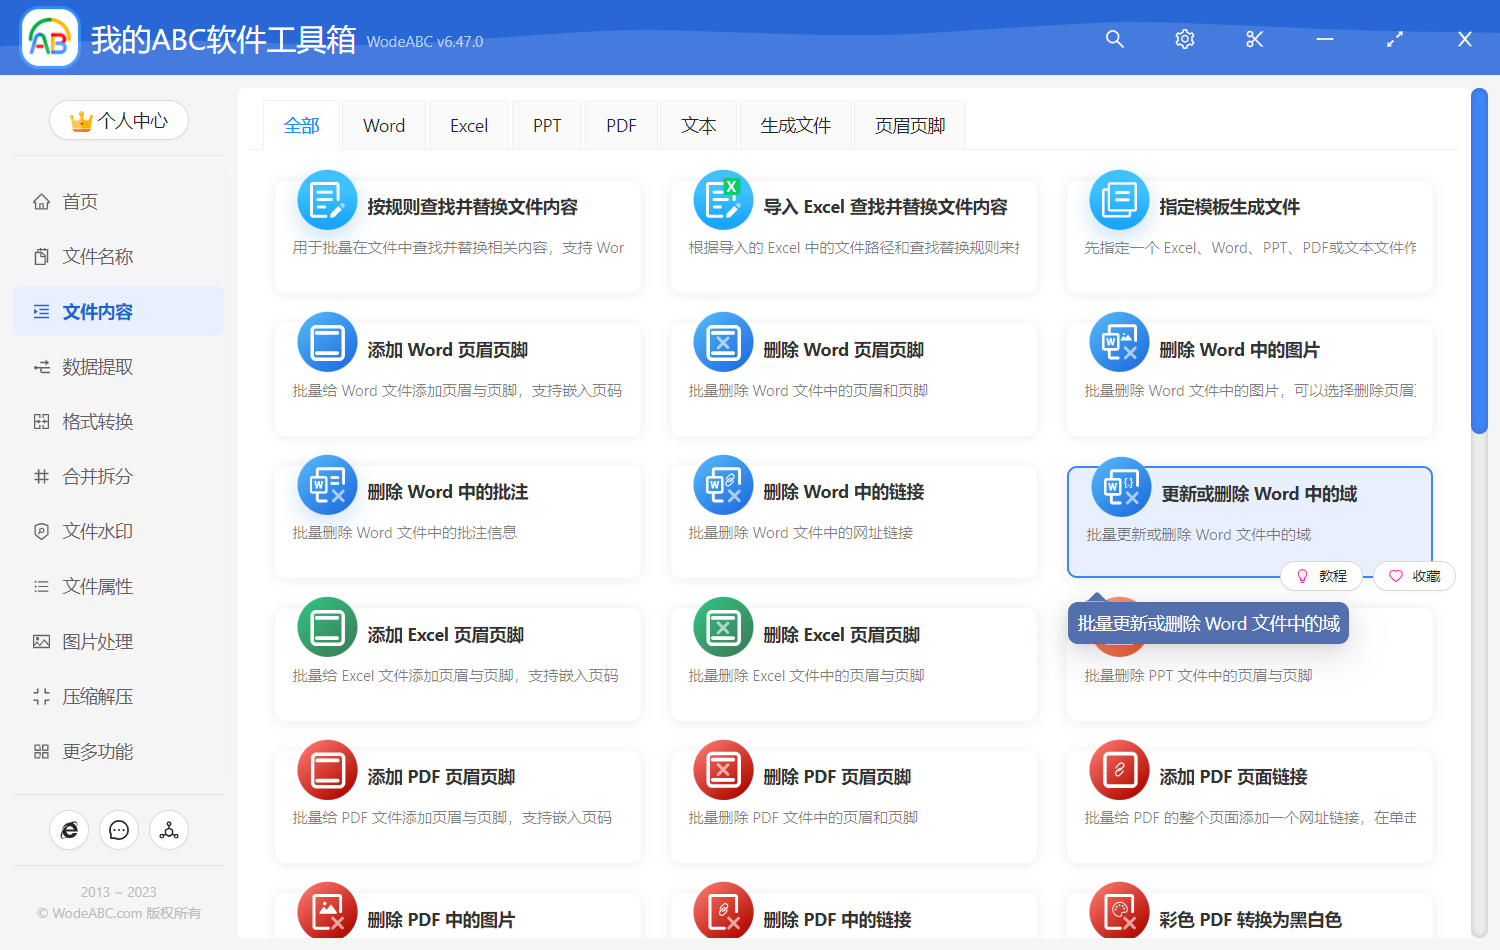Switch to the 页眉页脚 tab
The height and width of the screenshot is (950, 1500).
coord(909,124)
